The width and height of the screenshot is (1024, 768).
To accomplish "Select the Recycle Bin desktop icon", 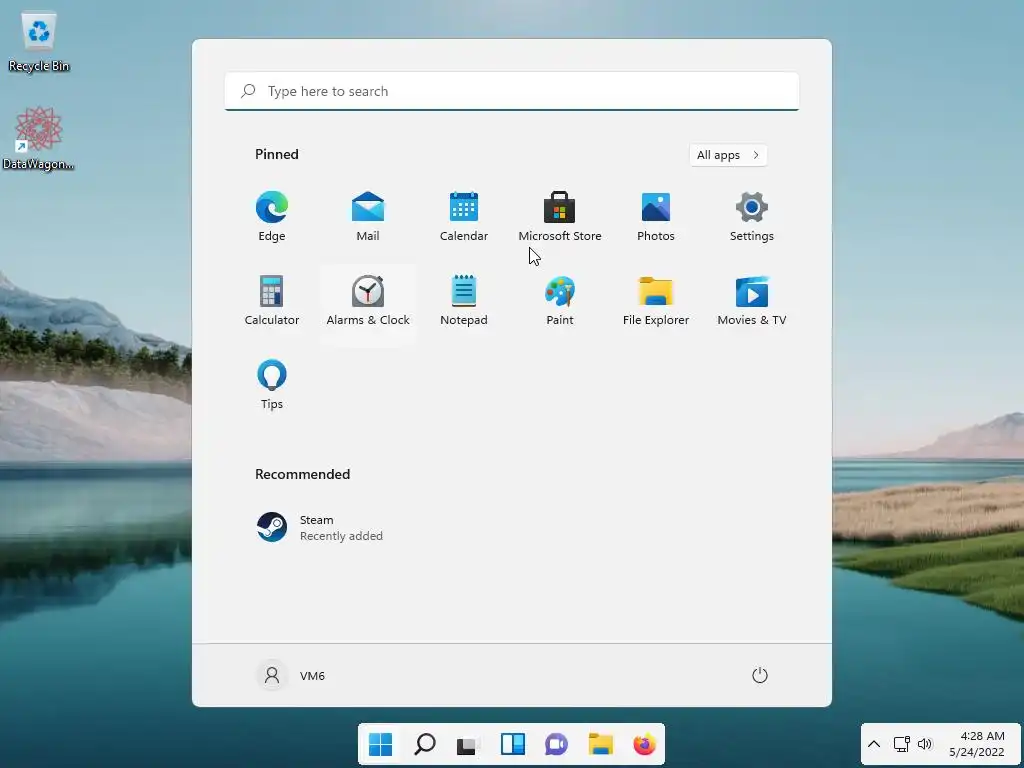I will coord(39,42).
